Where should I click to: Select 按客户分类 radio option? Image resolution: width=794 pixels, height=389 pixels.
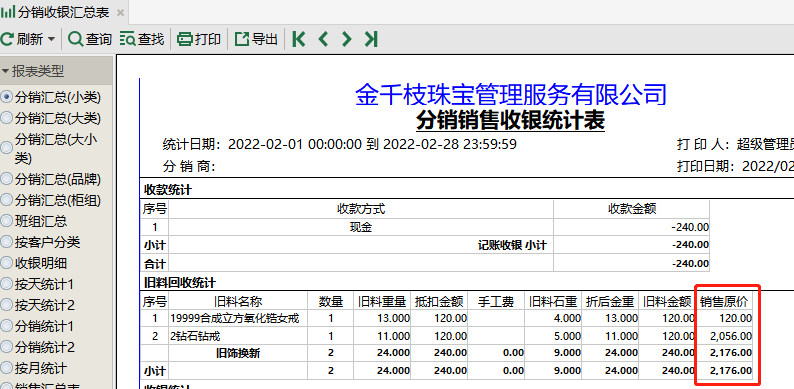[7, 242]
